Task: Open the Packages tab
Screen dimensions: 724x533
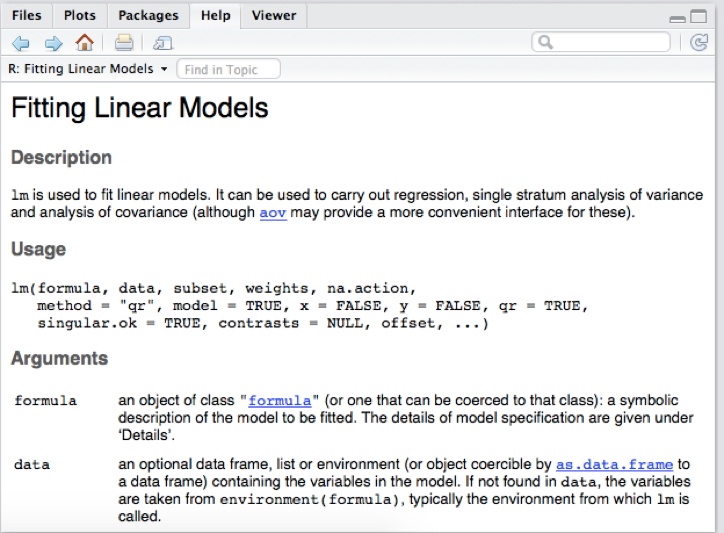Action: tap(148, 15)
